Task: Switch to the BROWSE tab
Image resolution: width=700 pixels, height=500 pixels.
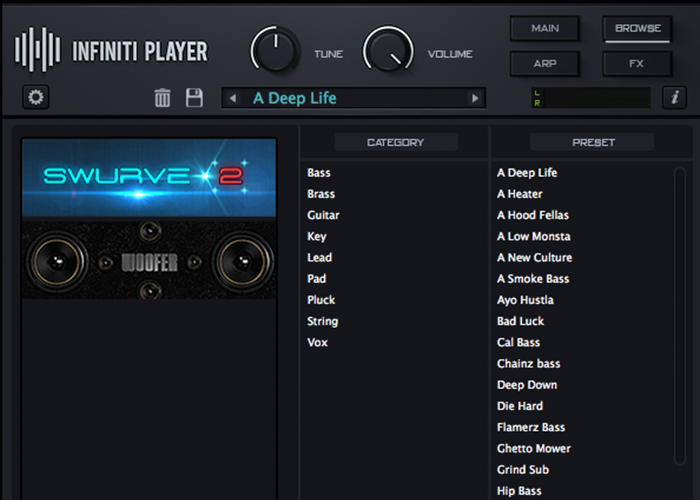Action: pos(638,29)
